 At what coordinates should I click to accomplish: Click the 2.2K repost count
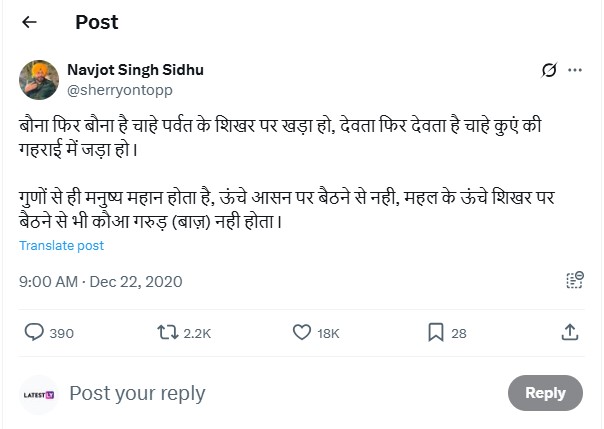tap(197, 333)
